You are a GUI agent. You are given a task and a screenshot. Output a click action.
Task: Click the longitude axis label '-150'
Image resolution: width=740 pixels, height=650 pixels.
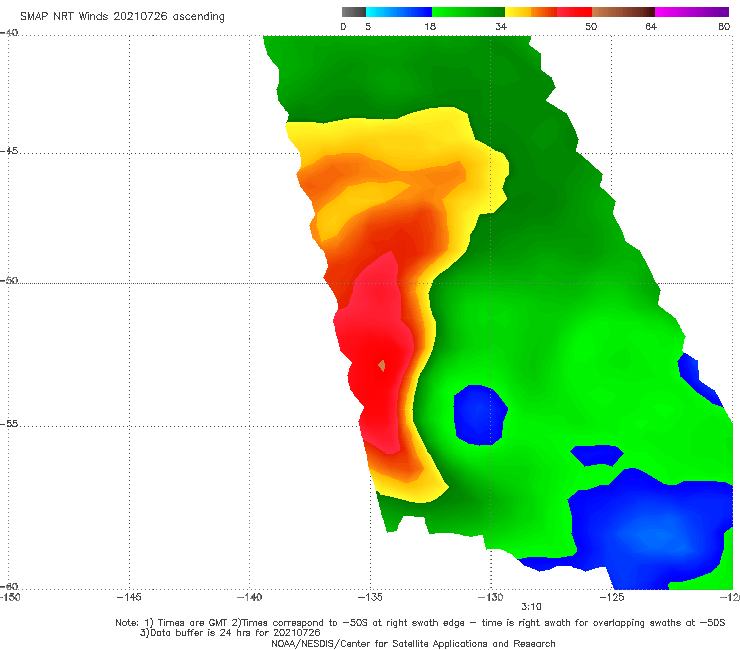10,598
